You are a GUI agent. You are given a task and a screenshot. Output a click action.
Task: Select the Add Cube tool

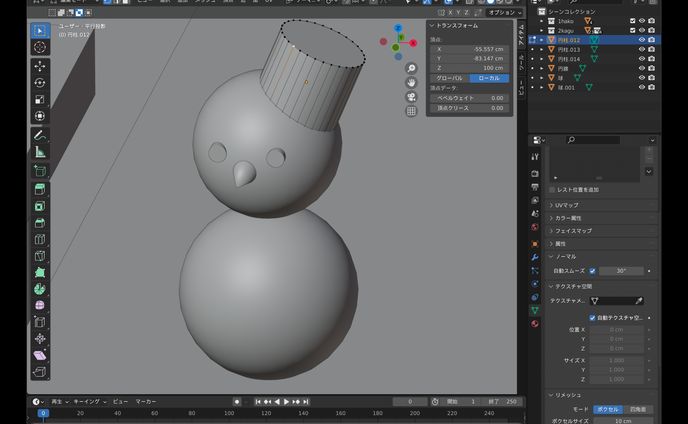click(40, 171)
